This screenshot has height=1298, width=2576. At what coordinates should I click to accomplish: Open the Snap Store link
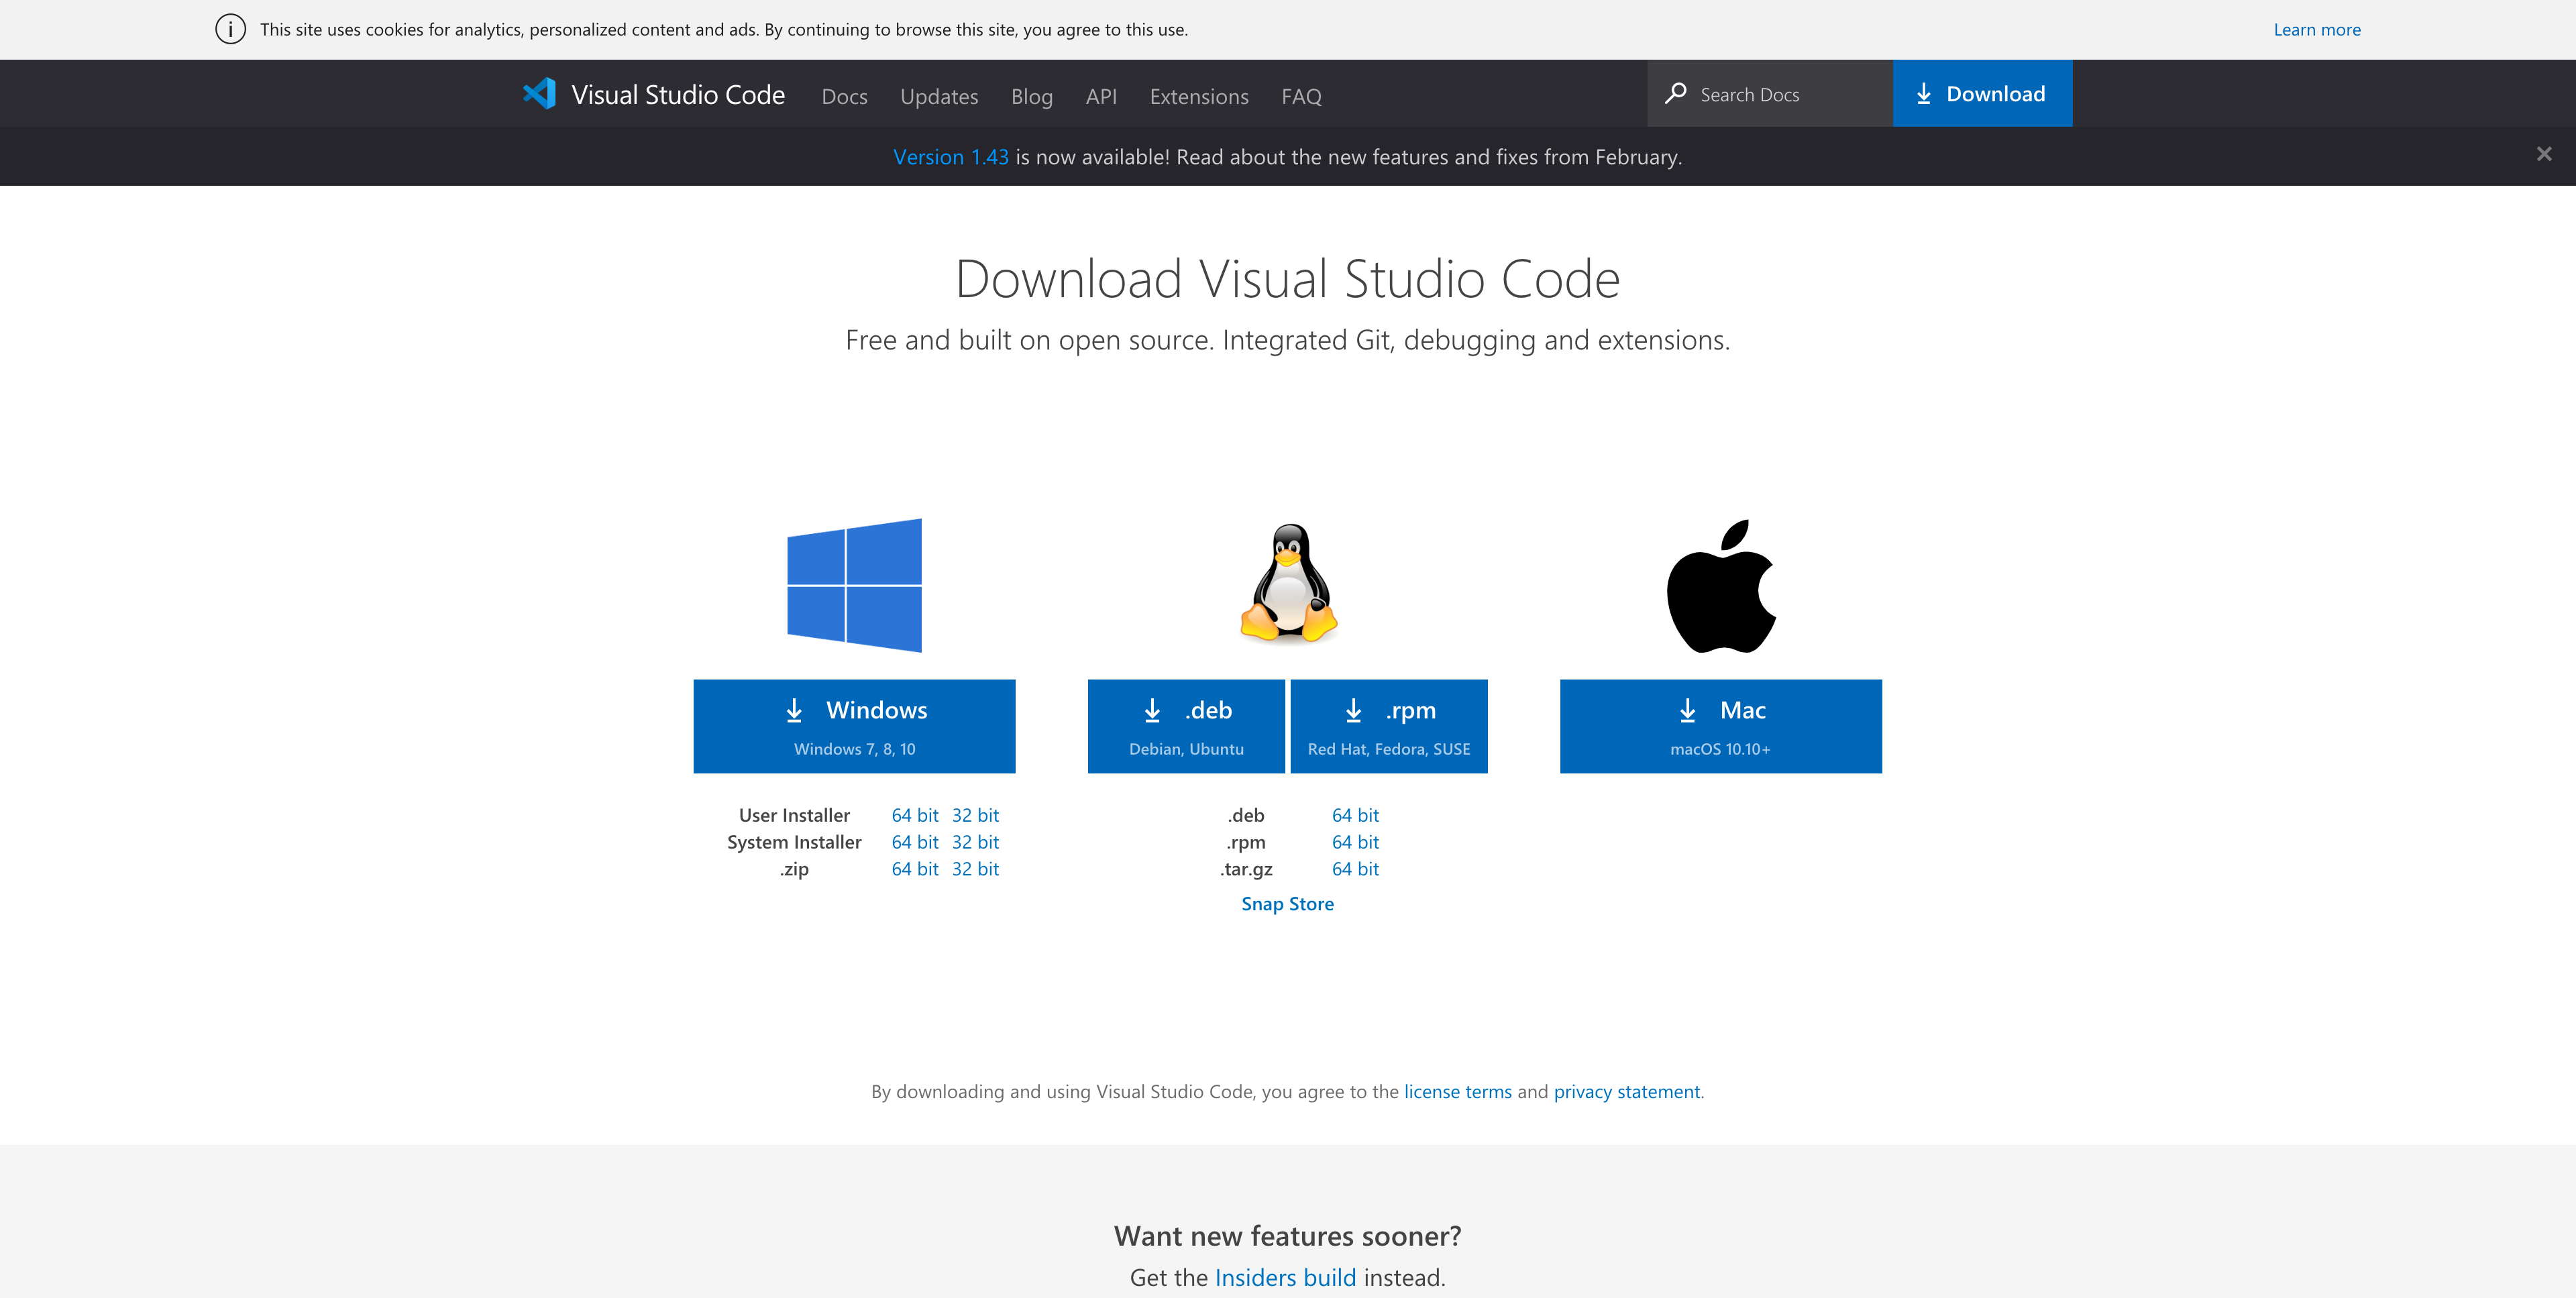pyautogui.click(x=1287, y=904)
